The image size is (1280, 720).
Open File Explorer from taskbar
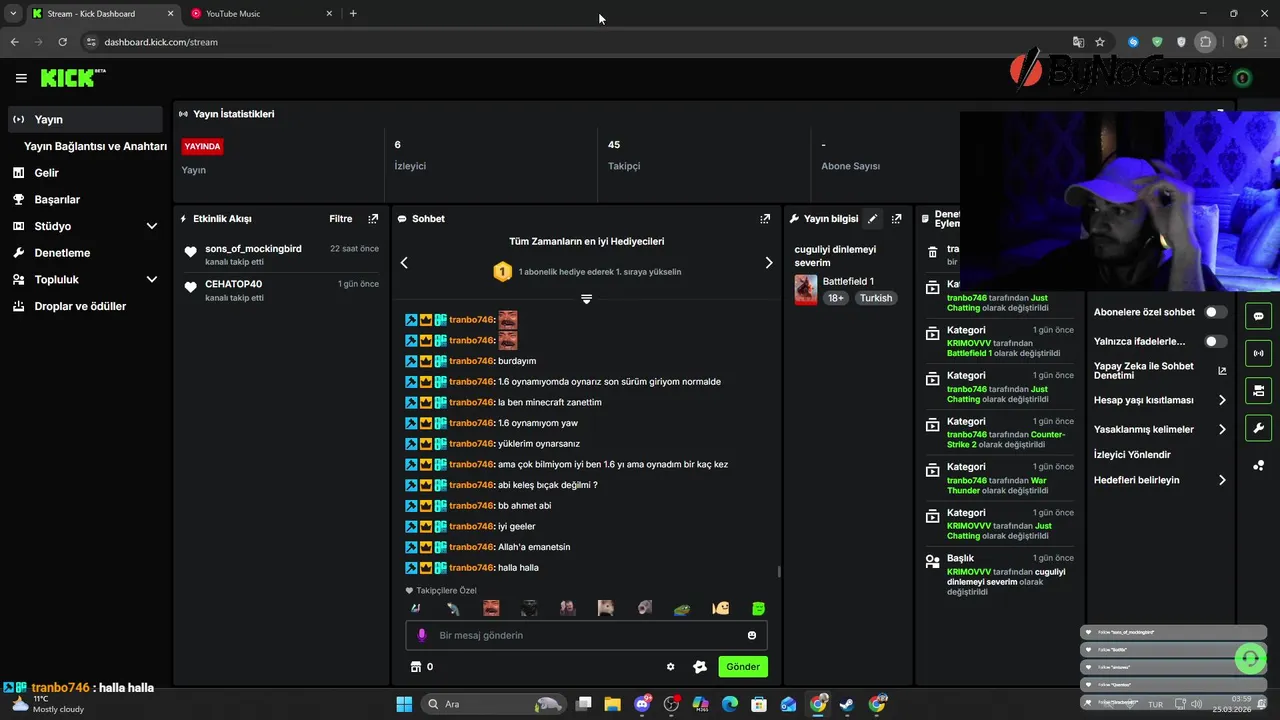pos(612,704)
